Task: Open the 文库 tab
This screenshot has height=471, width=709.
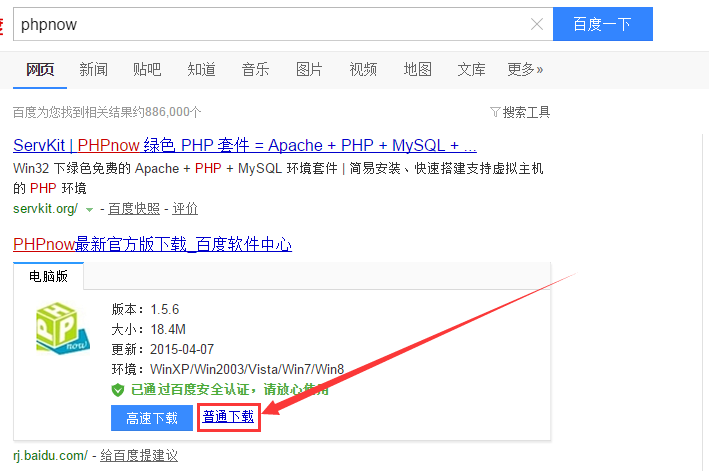Action: point(471,69)
